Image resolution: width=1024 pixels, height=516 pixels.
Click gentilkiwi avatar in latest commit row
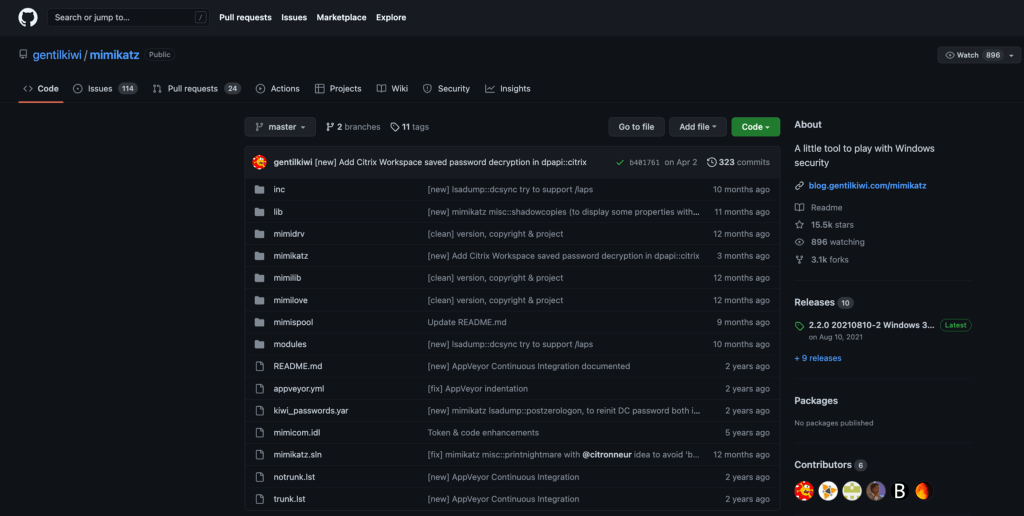coord(259,162)
